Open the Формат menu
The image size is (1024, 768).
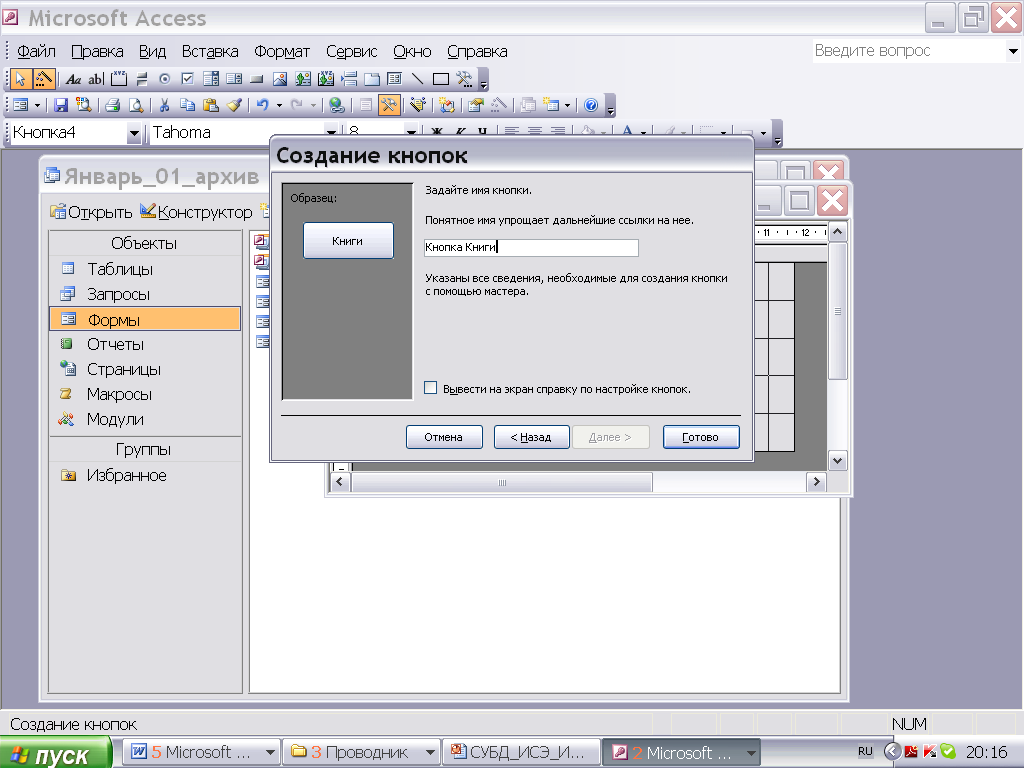[x=281, y=51]
